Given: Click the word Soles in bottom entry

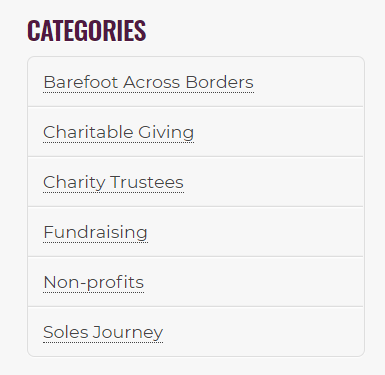Looking at the screenshot, I should [x=66, y=332].
